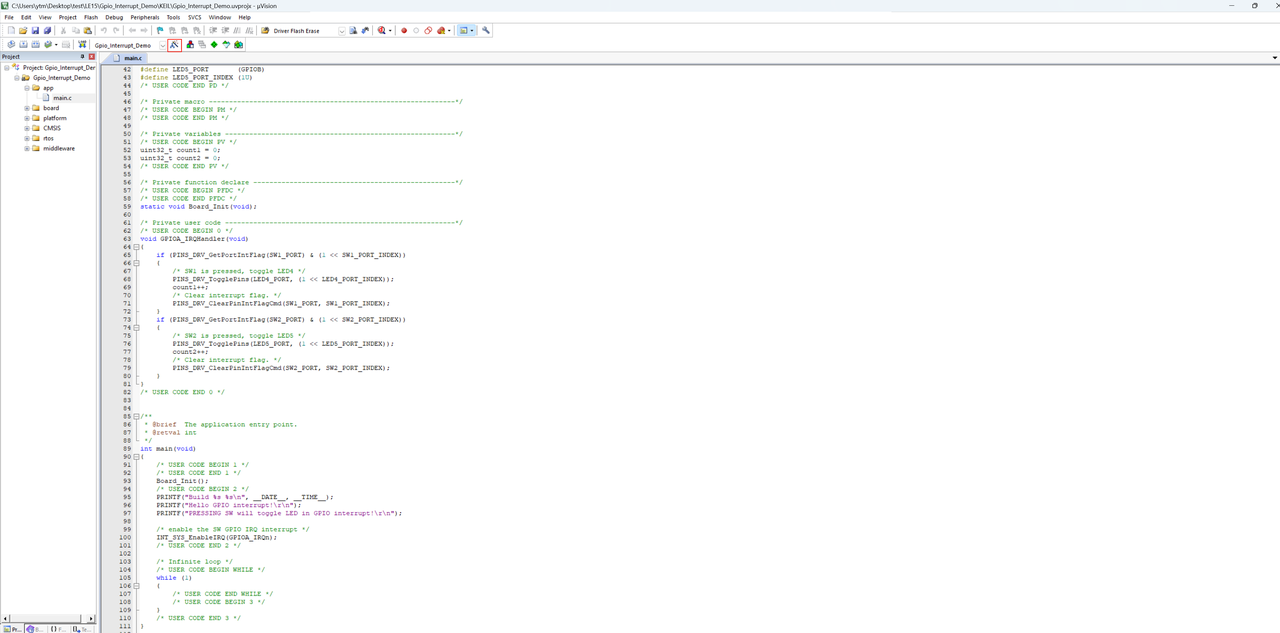This screenshot has height=633, width=1280.
Task: Open Manage Project Items icon
Action: [x=190, y=45]
